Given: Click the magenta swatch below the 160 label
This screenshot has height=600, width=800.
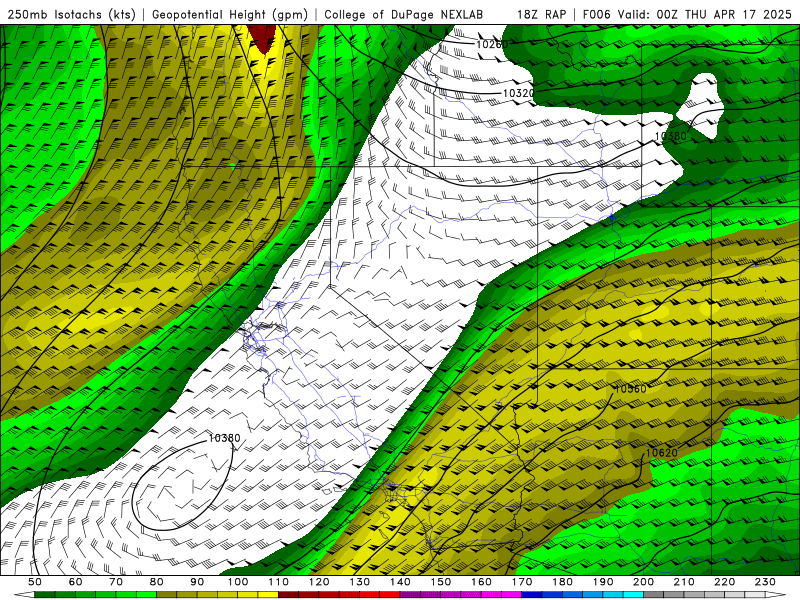Looking at the screenshot, I should pyautogui.click(x=491, y=595).
